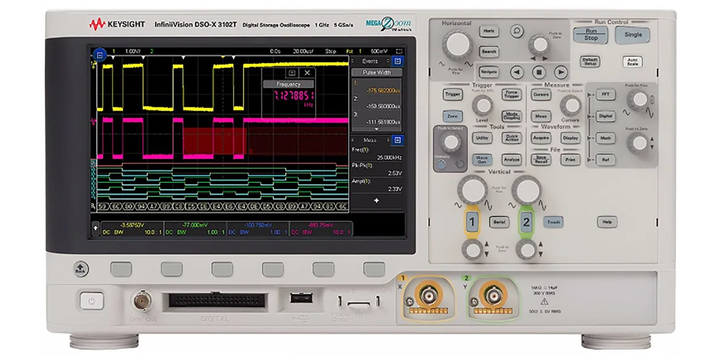Tap the power button
Image resolution: width=720 pixels, height=360 pixels.
click(x=92, y=301)
